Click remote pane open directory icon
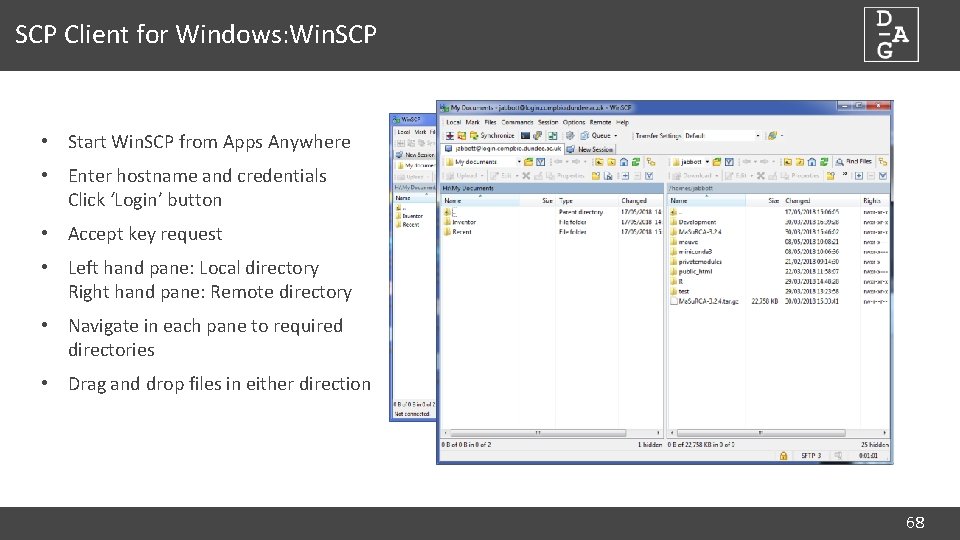Screen dimensions: 960x540 pyautogui.click(x=716, y=162)
